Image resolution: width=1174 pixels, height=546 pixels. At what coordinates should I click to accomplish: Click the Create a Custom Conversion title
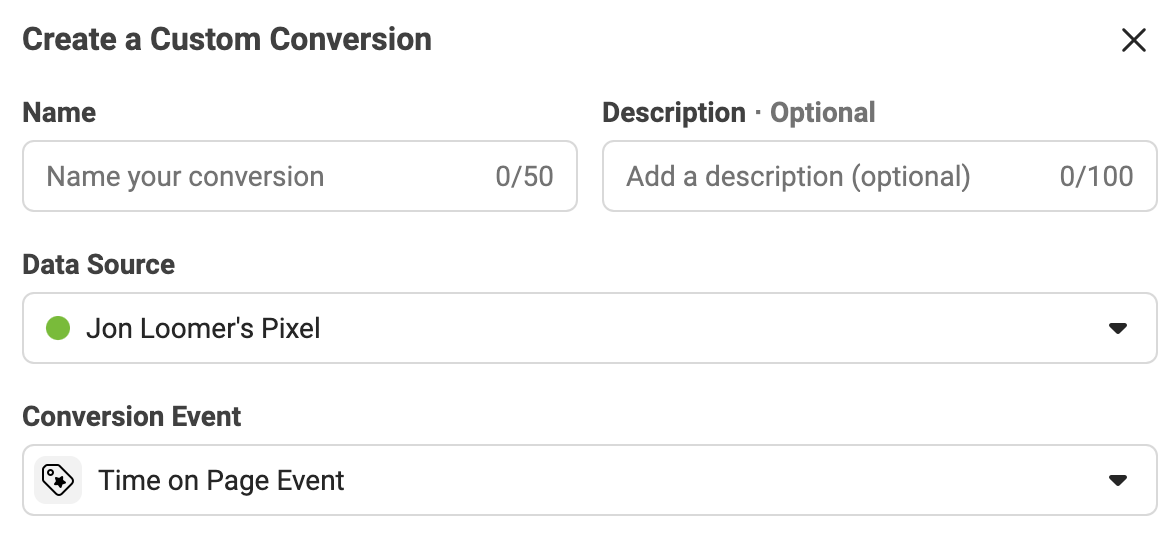pyautogui.click(x=227, y=39)
